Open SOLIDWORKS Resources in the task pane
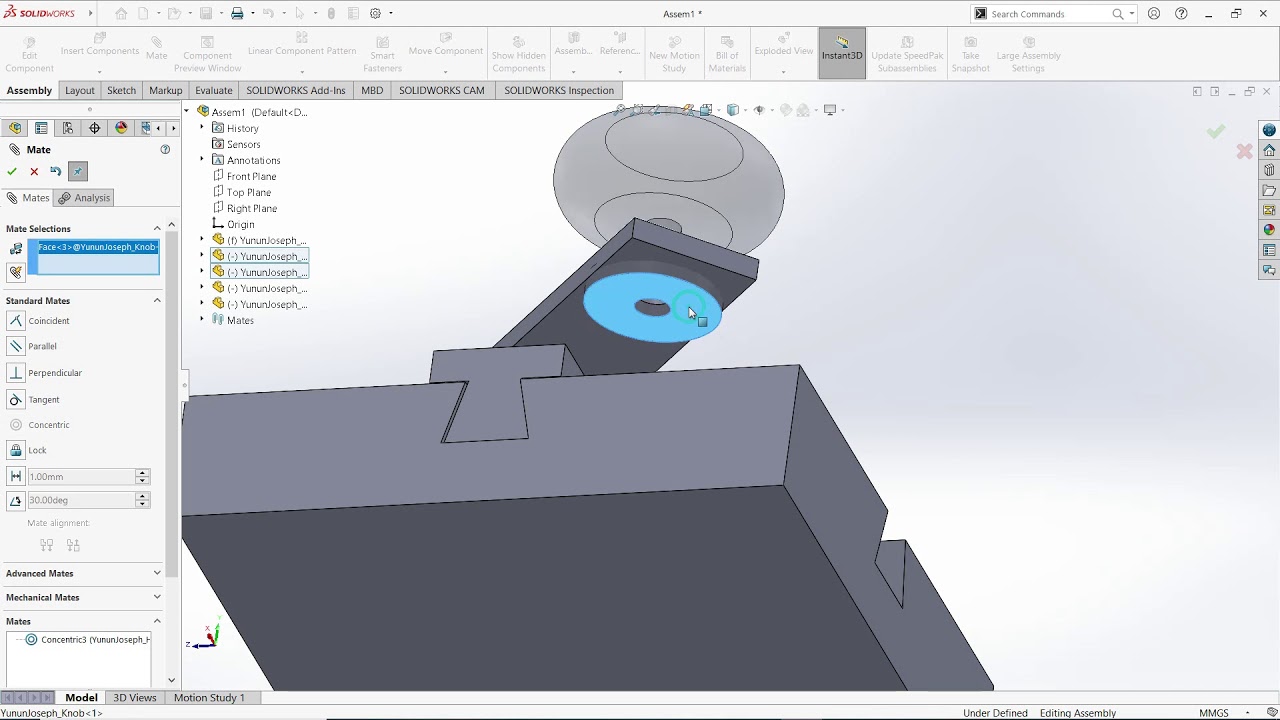 tap(1269, 150)
